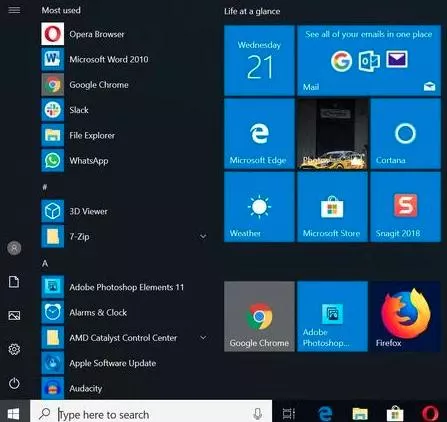
Task: Launch Slack from the app list
Action: (x=124, y=110)
